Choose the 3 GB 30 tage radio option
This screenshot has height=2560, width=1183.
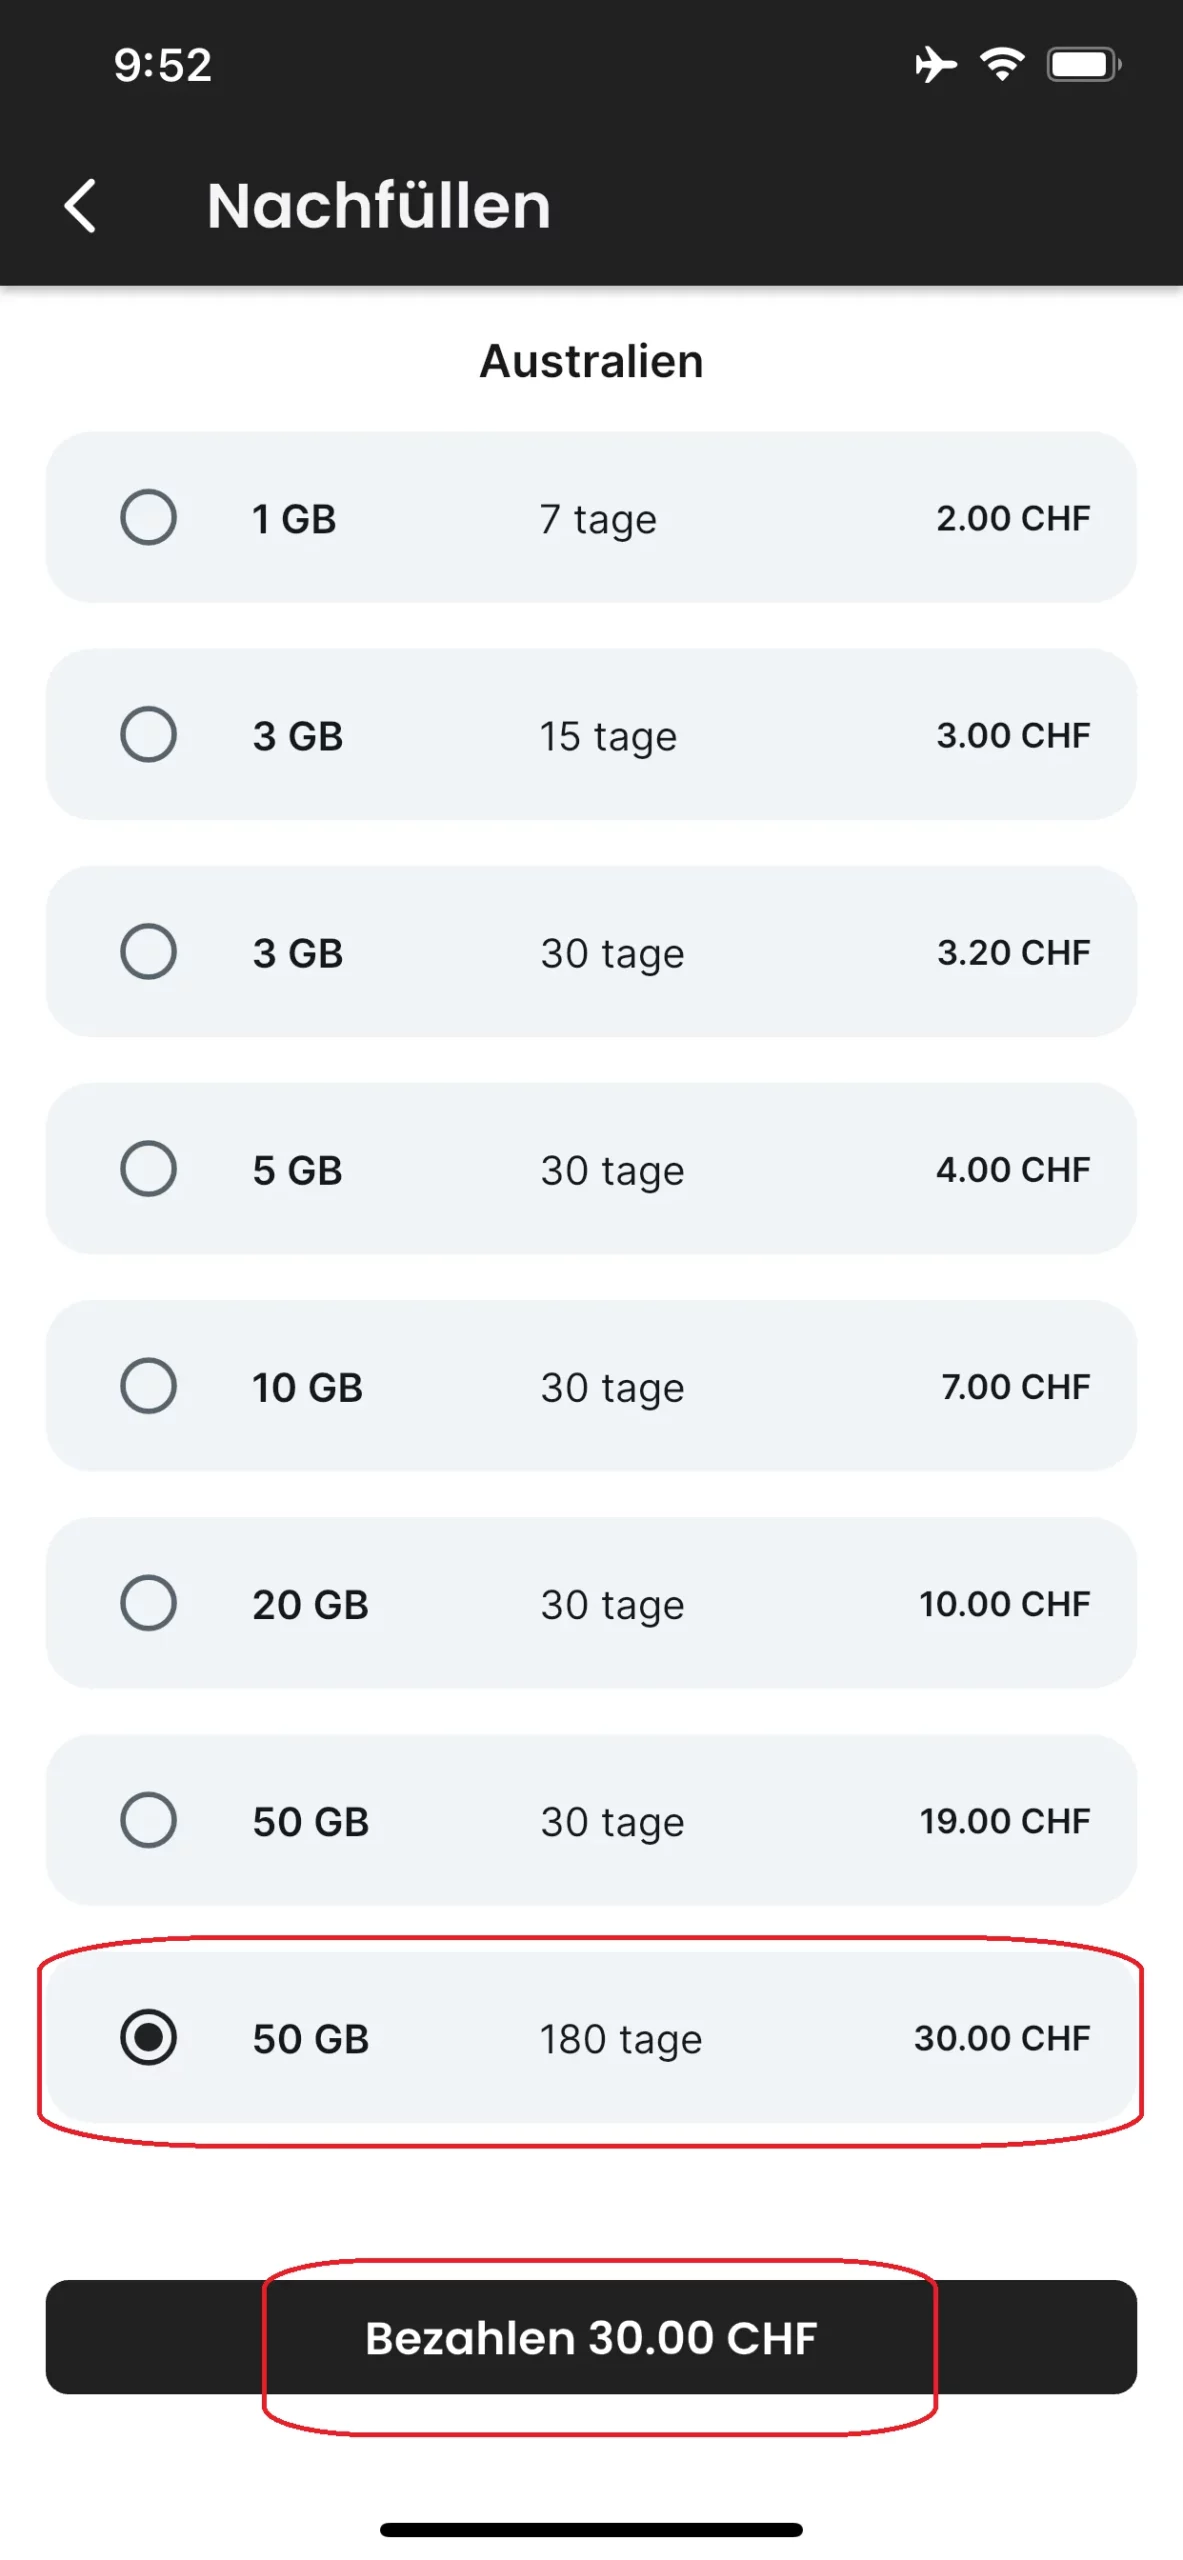pos(148,951)
